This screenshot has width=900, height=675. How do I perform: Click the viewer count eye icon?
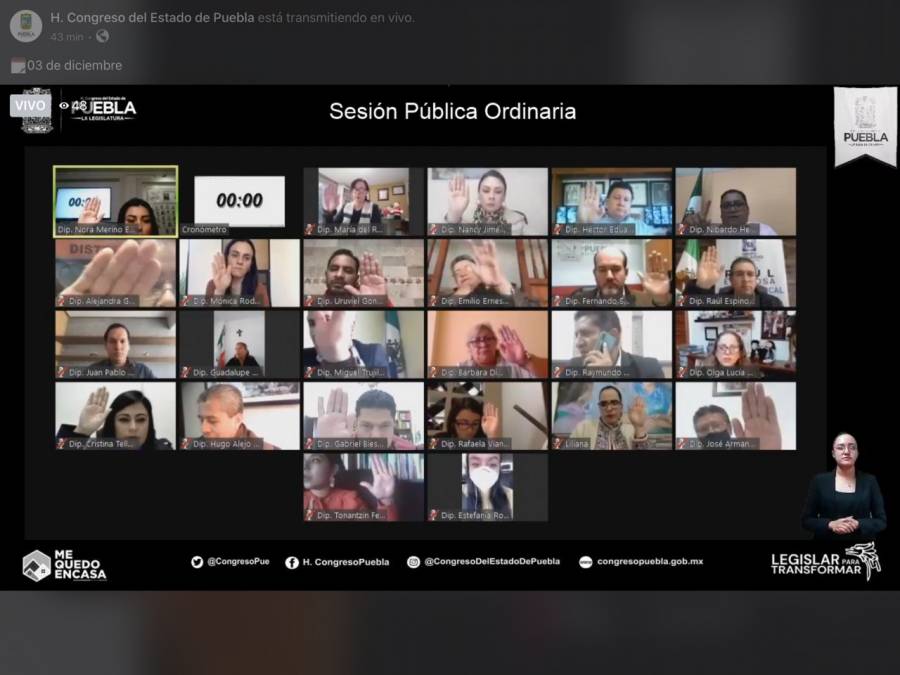coord(64,106)
